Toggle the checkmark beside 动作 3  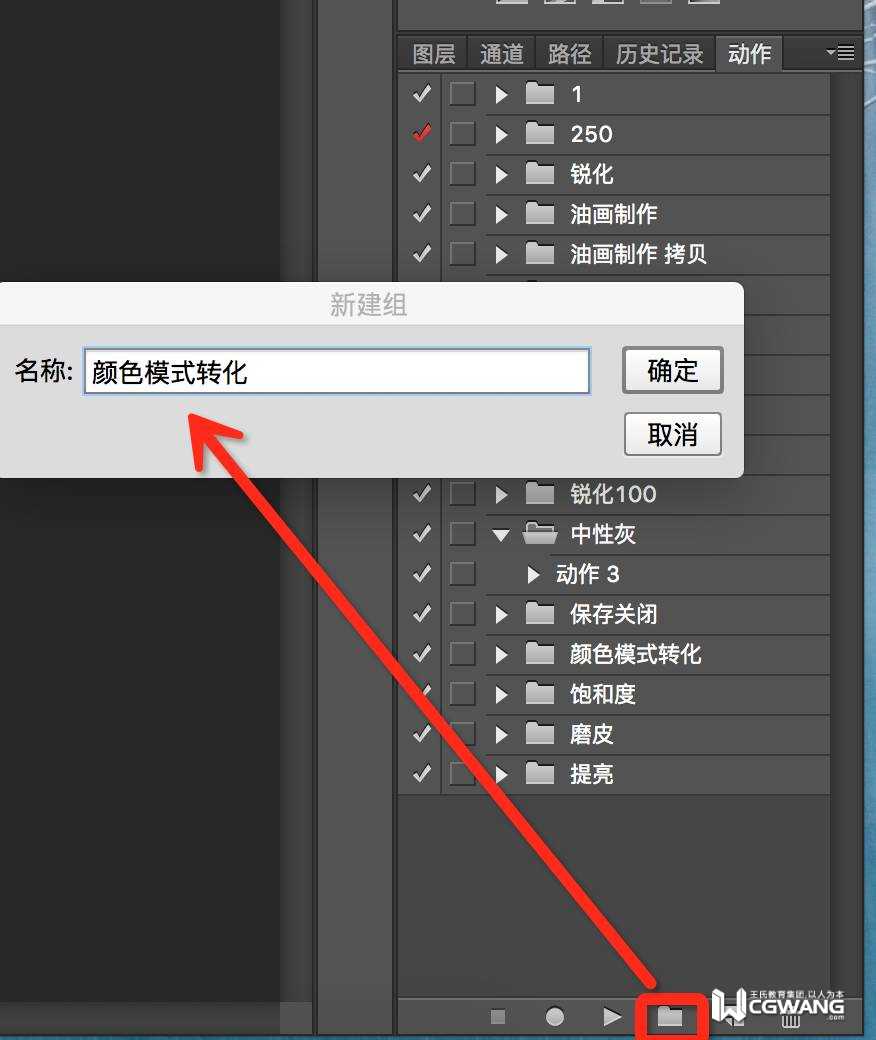point(422,574)
